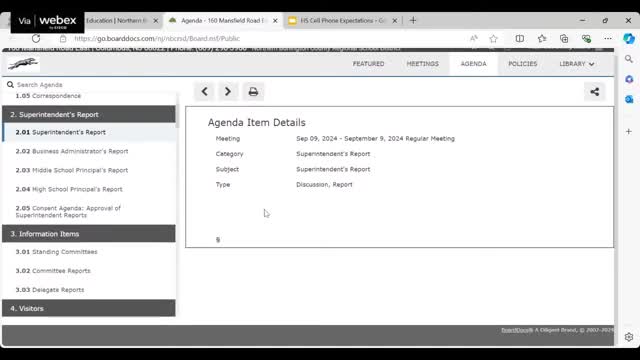
Task: Switch to the Policies tab
Action: pos(522,64)
